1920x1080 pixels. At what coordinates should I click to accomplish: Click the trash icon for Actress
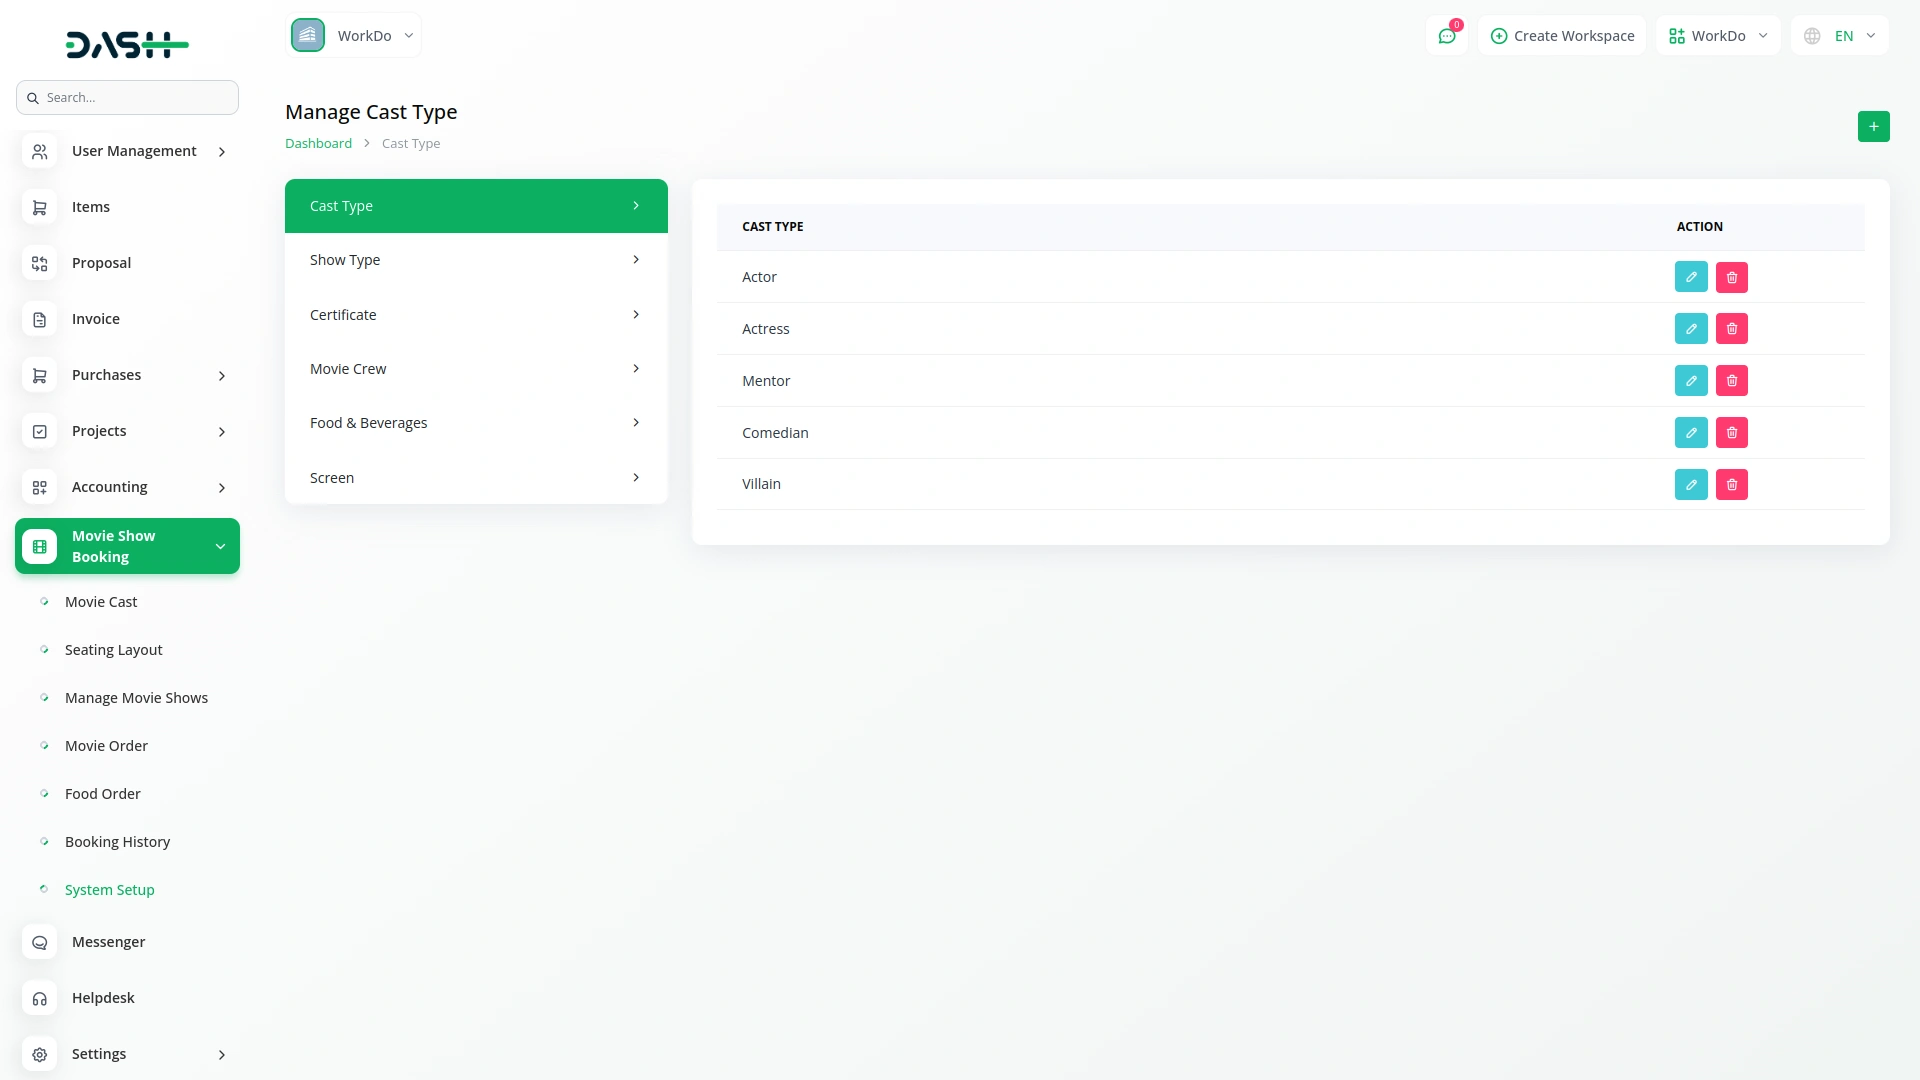tap(1731, 329)
